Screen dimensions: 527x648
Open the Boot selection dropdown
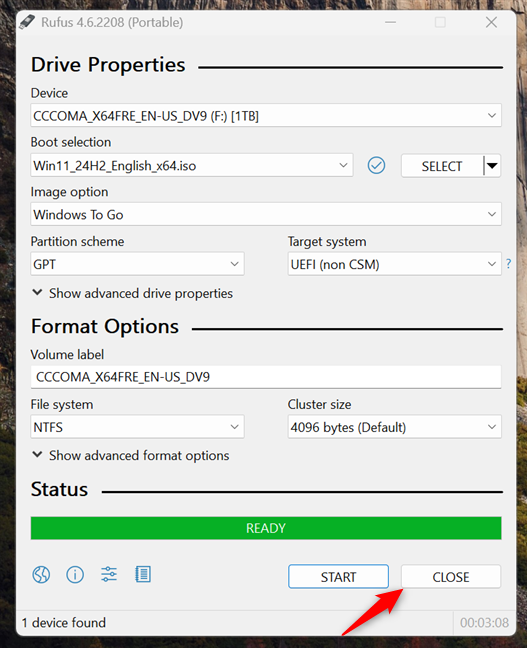(x=192, y=165)
